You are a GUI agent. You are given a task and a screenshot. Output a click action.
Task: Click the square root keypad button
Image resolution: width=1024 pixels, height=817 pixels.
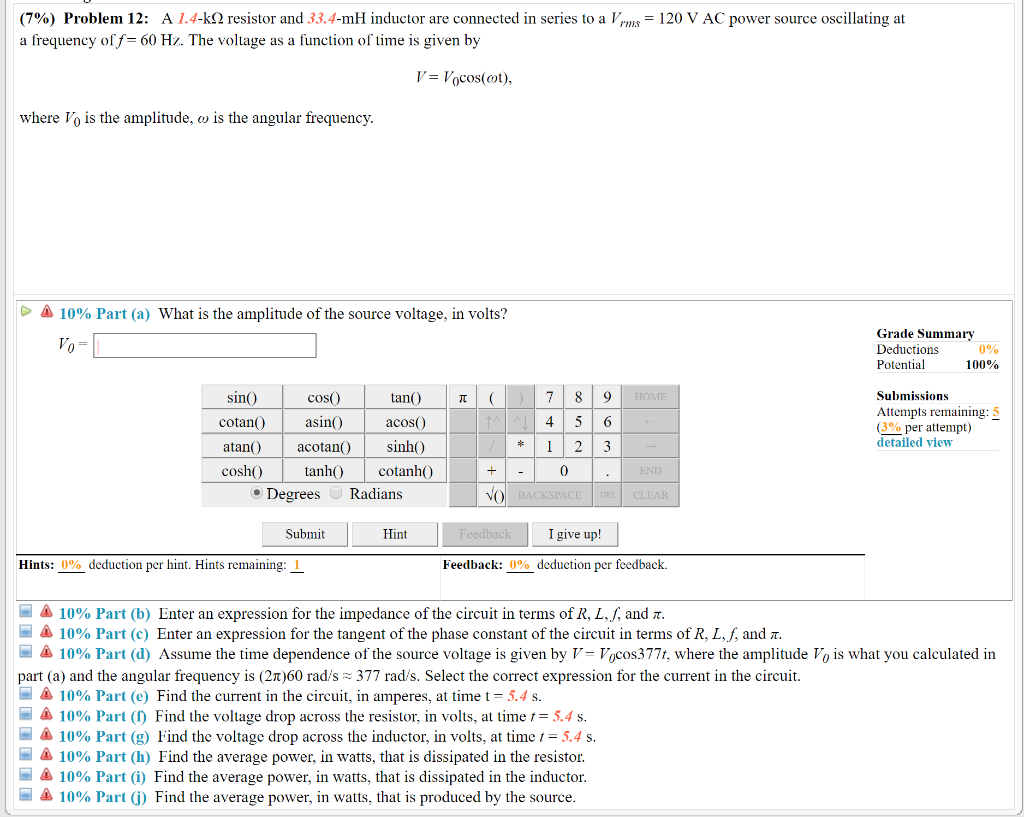[x=492, y=495]
